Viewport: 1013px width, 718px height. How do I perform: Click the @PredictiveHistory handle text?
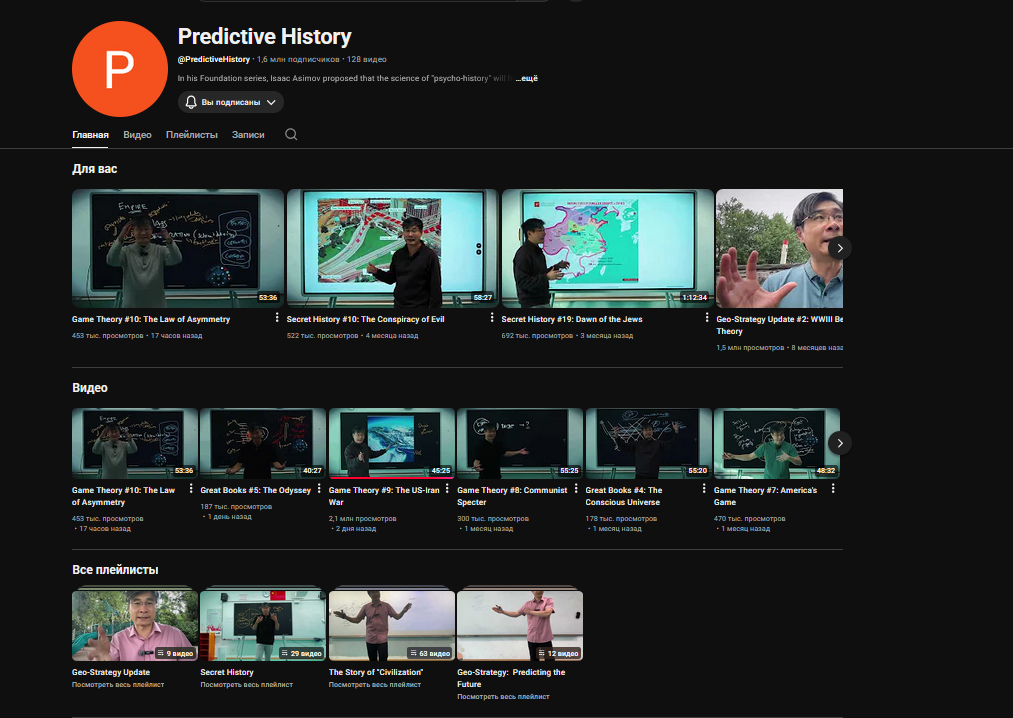(x=214, y=59)
